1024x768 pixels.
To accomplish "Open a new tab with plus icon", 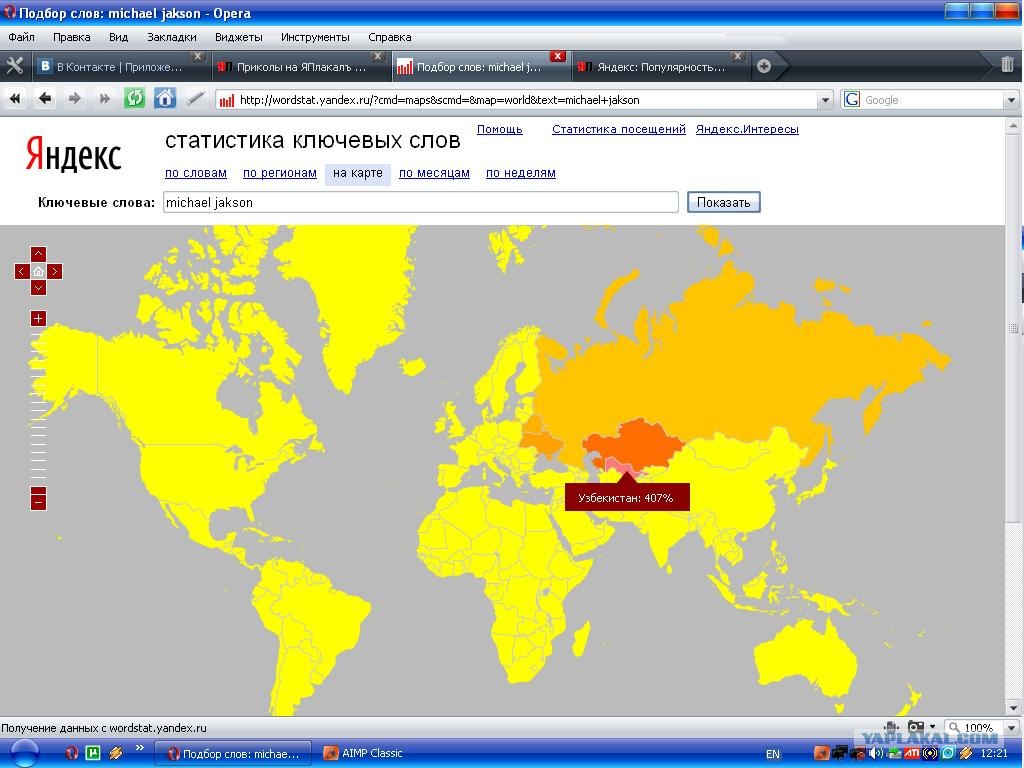I will point(763,66).
